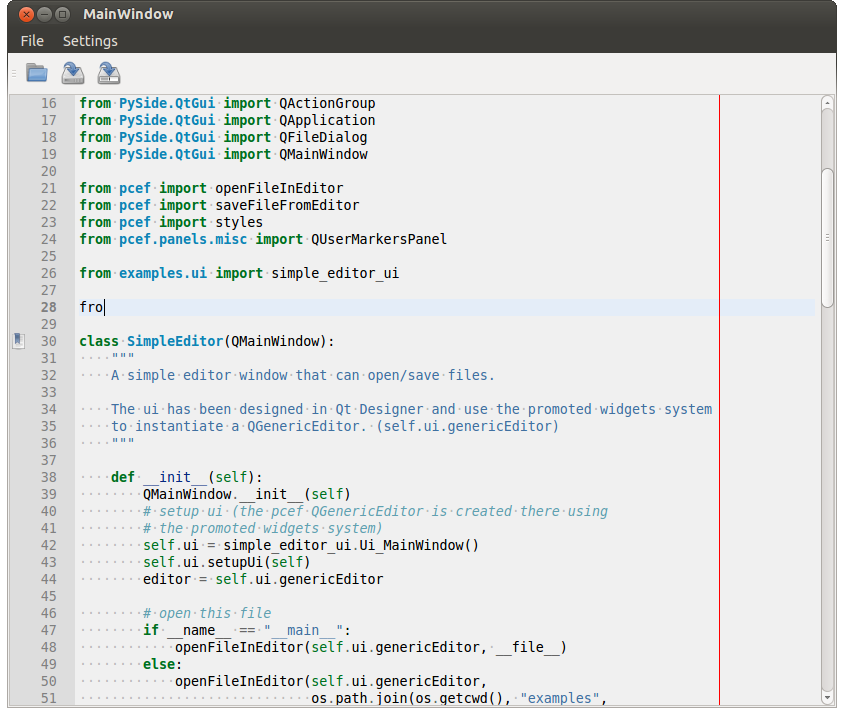The image size is (844, 715).
Task: Click the last save icon in the toolbar
Action: pos(109,72)
